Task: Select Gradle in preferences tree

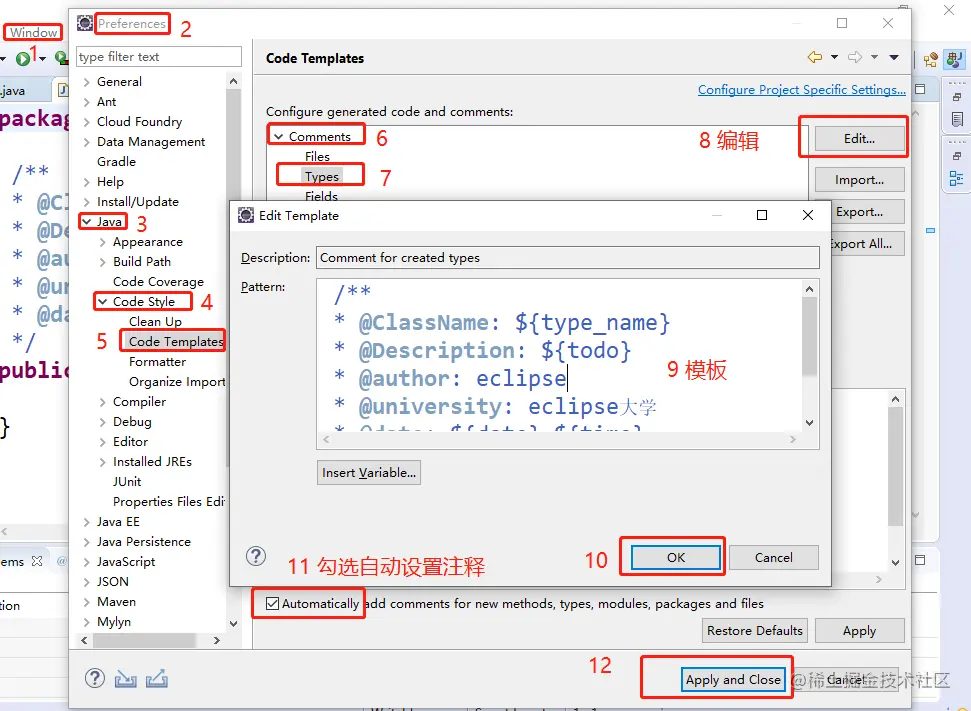Action: pyautogui.click(x=116, y=162)
